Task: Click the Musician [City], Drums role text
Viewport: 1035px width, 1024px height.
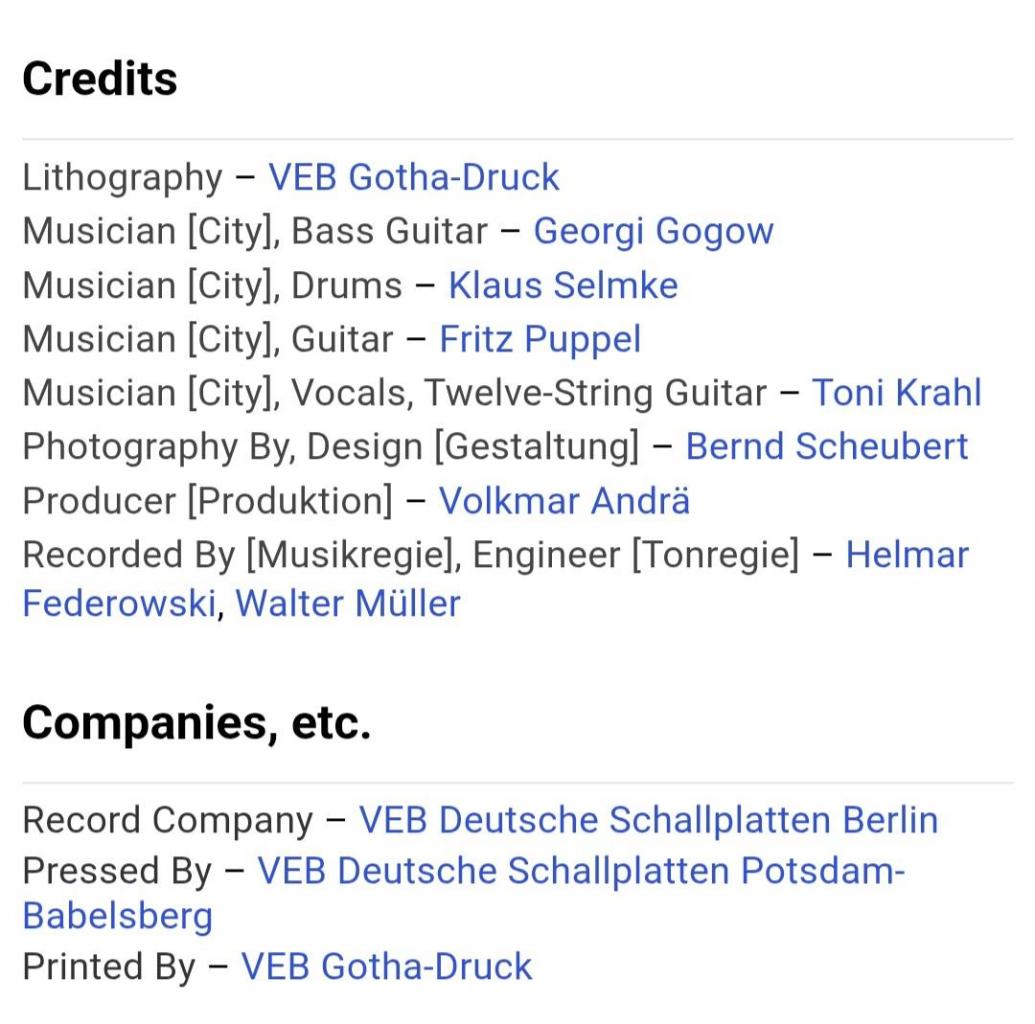Action: tap(211, 286)
